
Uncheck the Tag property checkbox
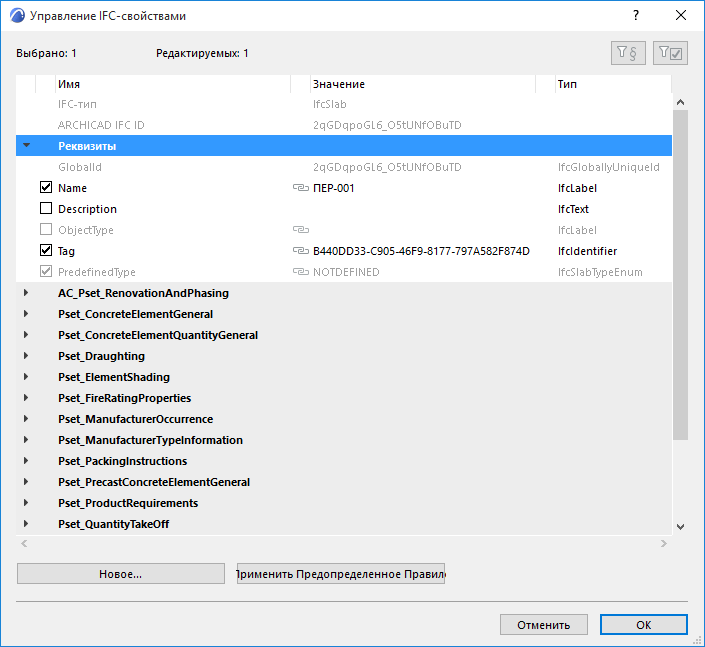click(46, 251)
